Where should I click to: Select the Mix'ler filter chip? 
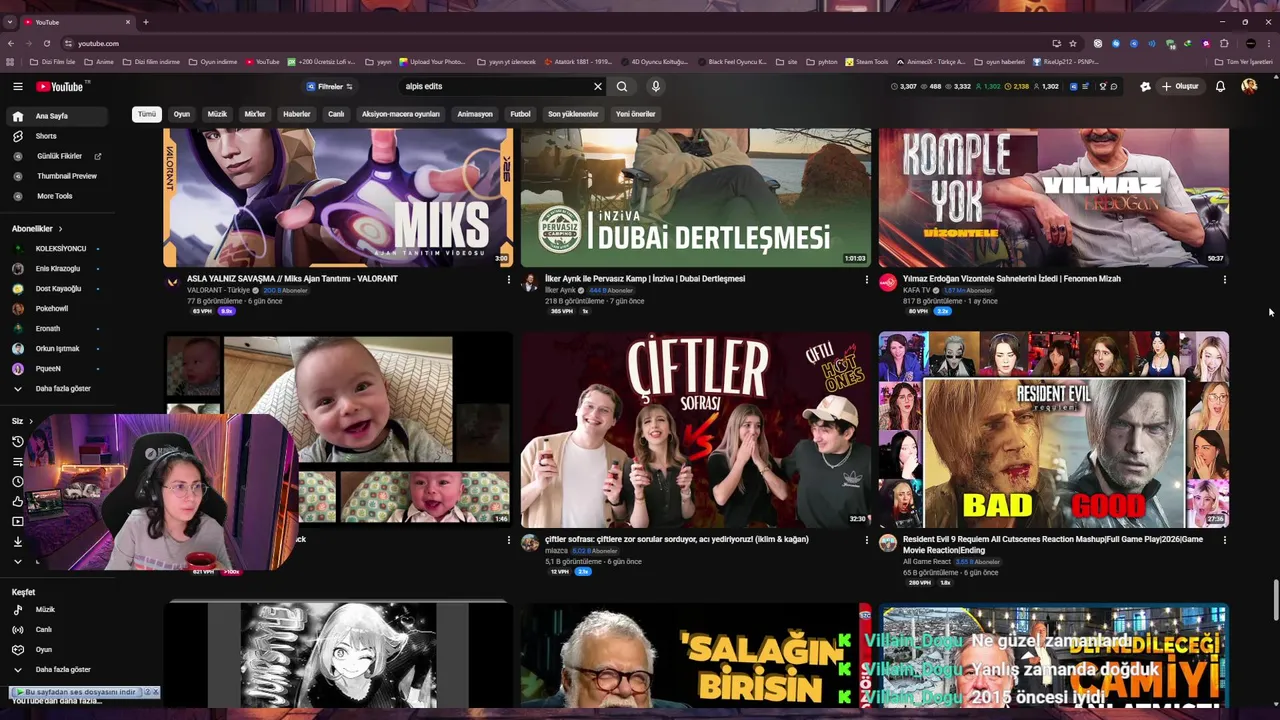tap(255, 114)
